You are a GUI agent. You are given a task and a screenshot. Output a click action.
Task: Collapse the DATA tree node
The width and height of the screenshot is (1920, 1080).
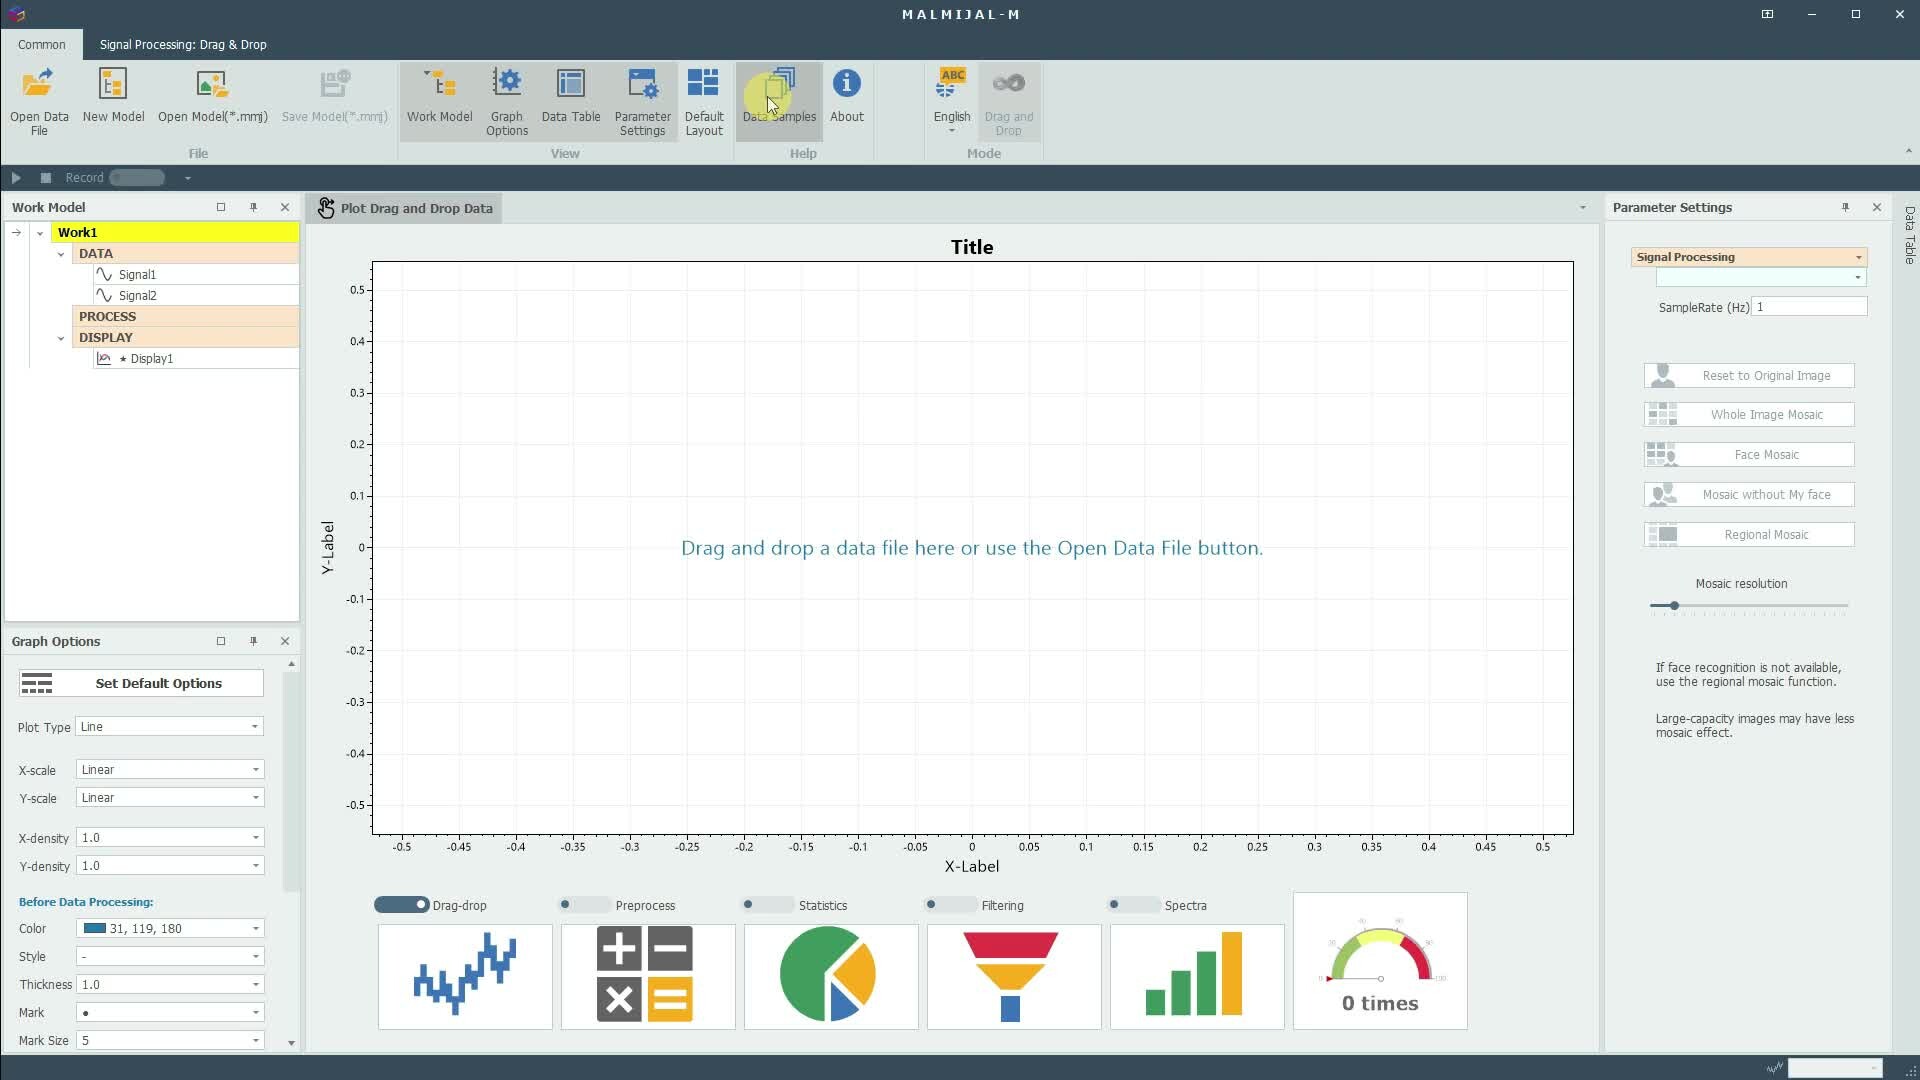coord(61,254)
